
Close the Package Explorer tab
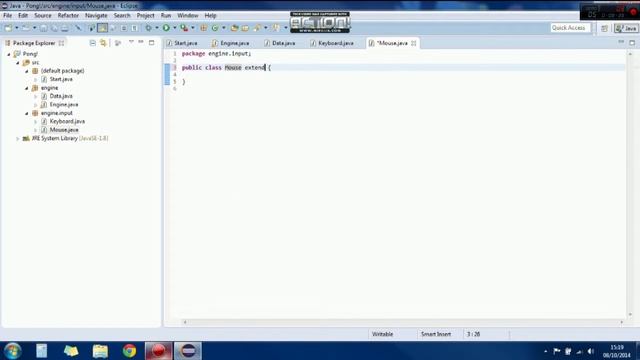tap(61, 43)
